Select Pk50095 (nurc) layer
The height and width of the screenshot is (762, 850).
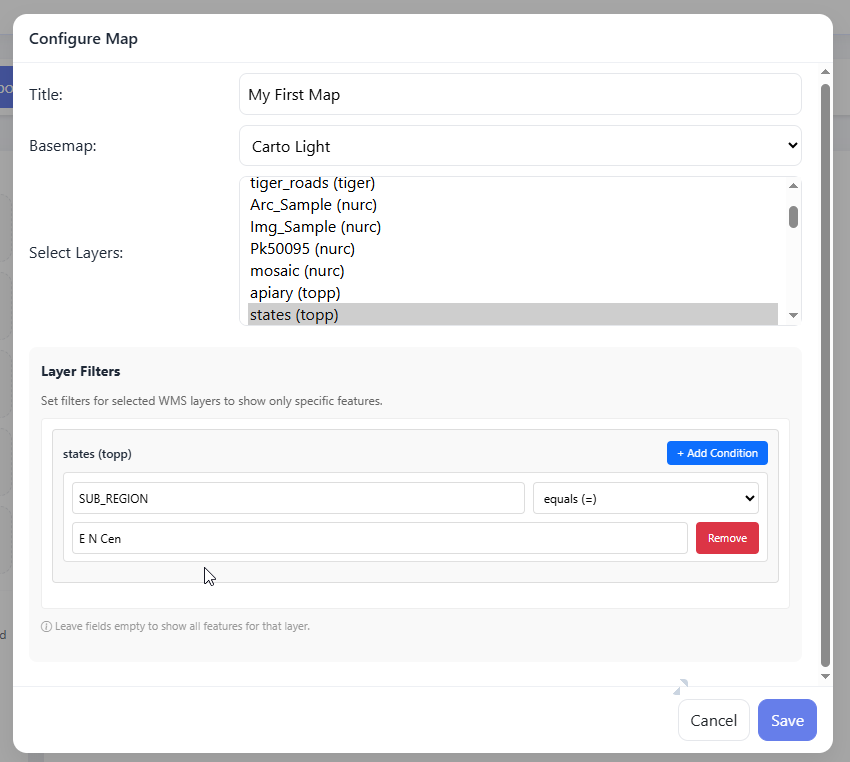[x=302, y=249]
